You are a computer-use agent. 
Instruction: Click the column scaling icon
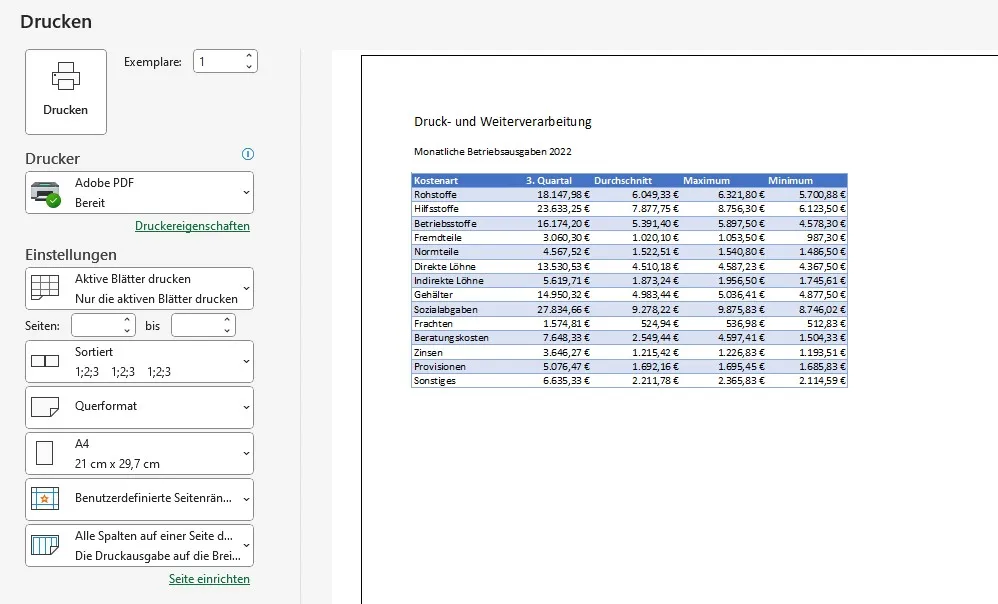point(46,545)
